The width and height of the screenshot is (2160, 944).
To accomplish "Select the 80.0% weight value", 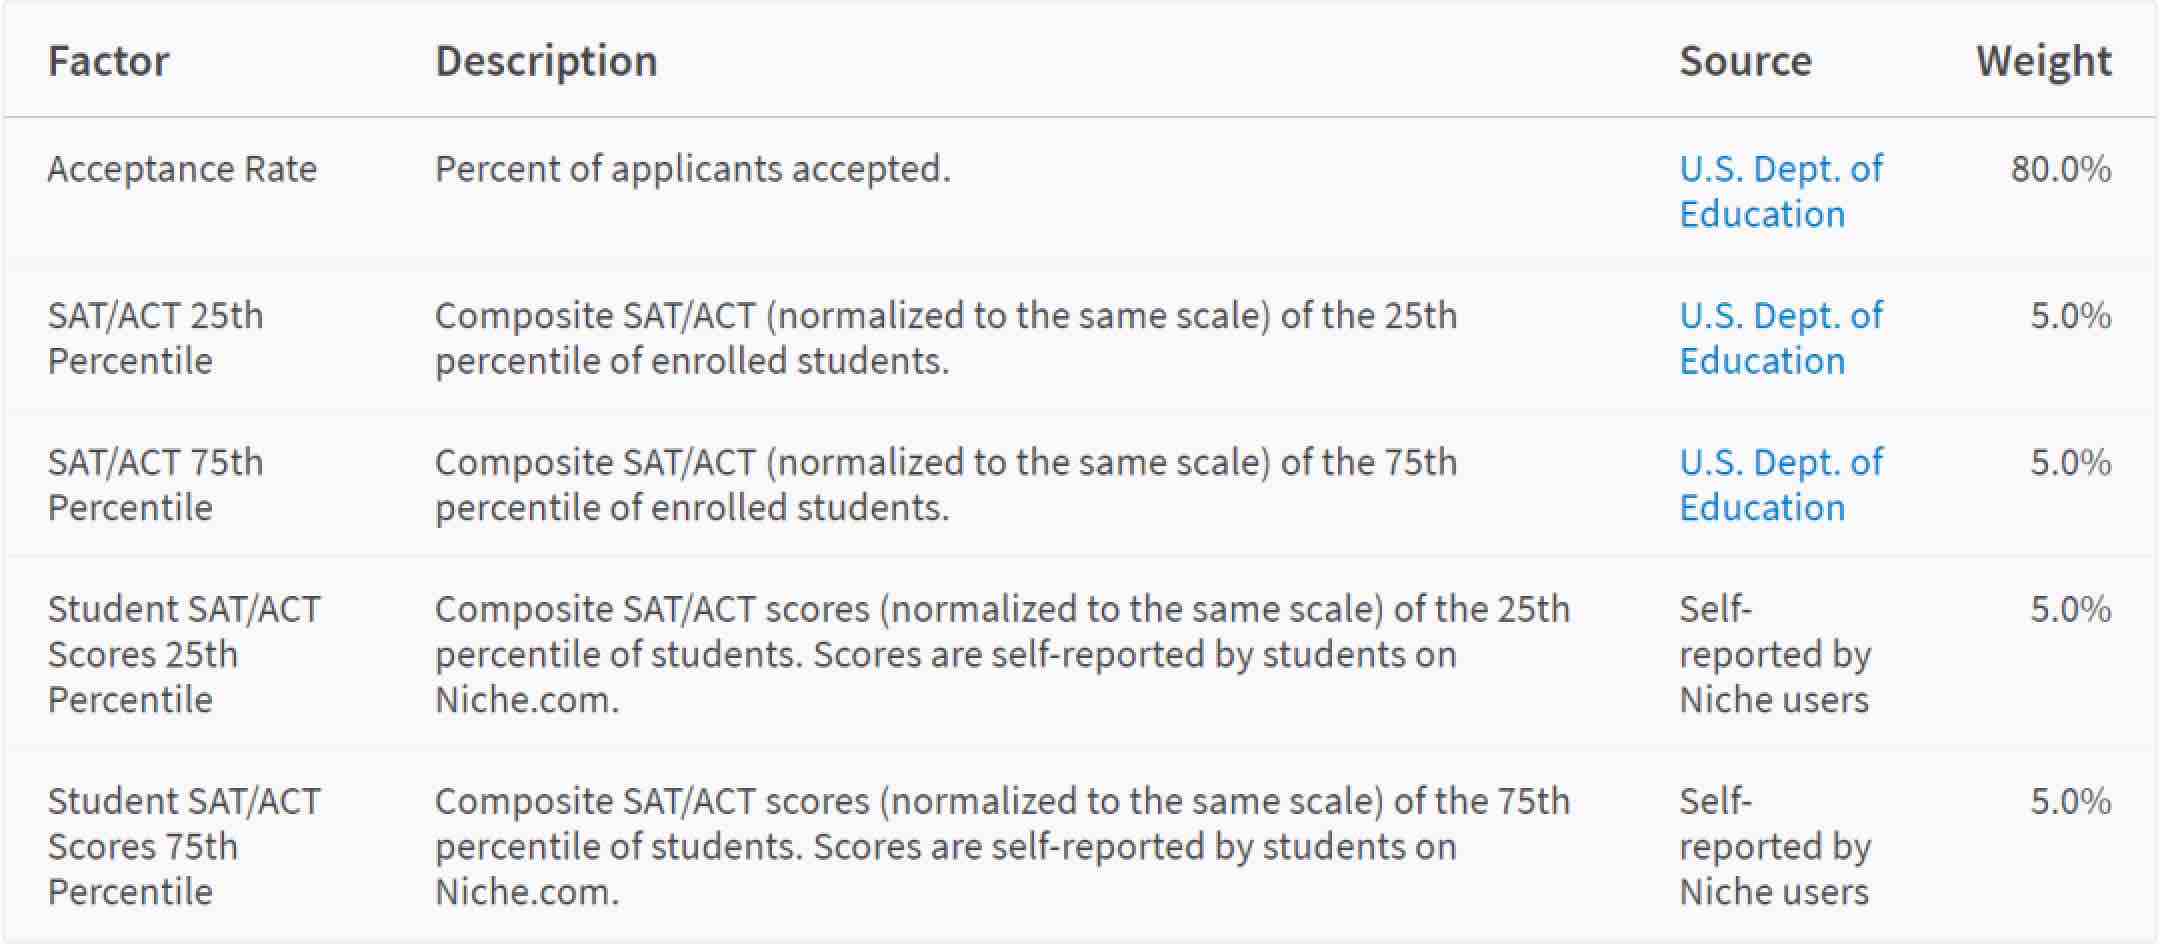I will point(2060,169).
